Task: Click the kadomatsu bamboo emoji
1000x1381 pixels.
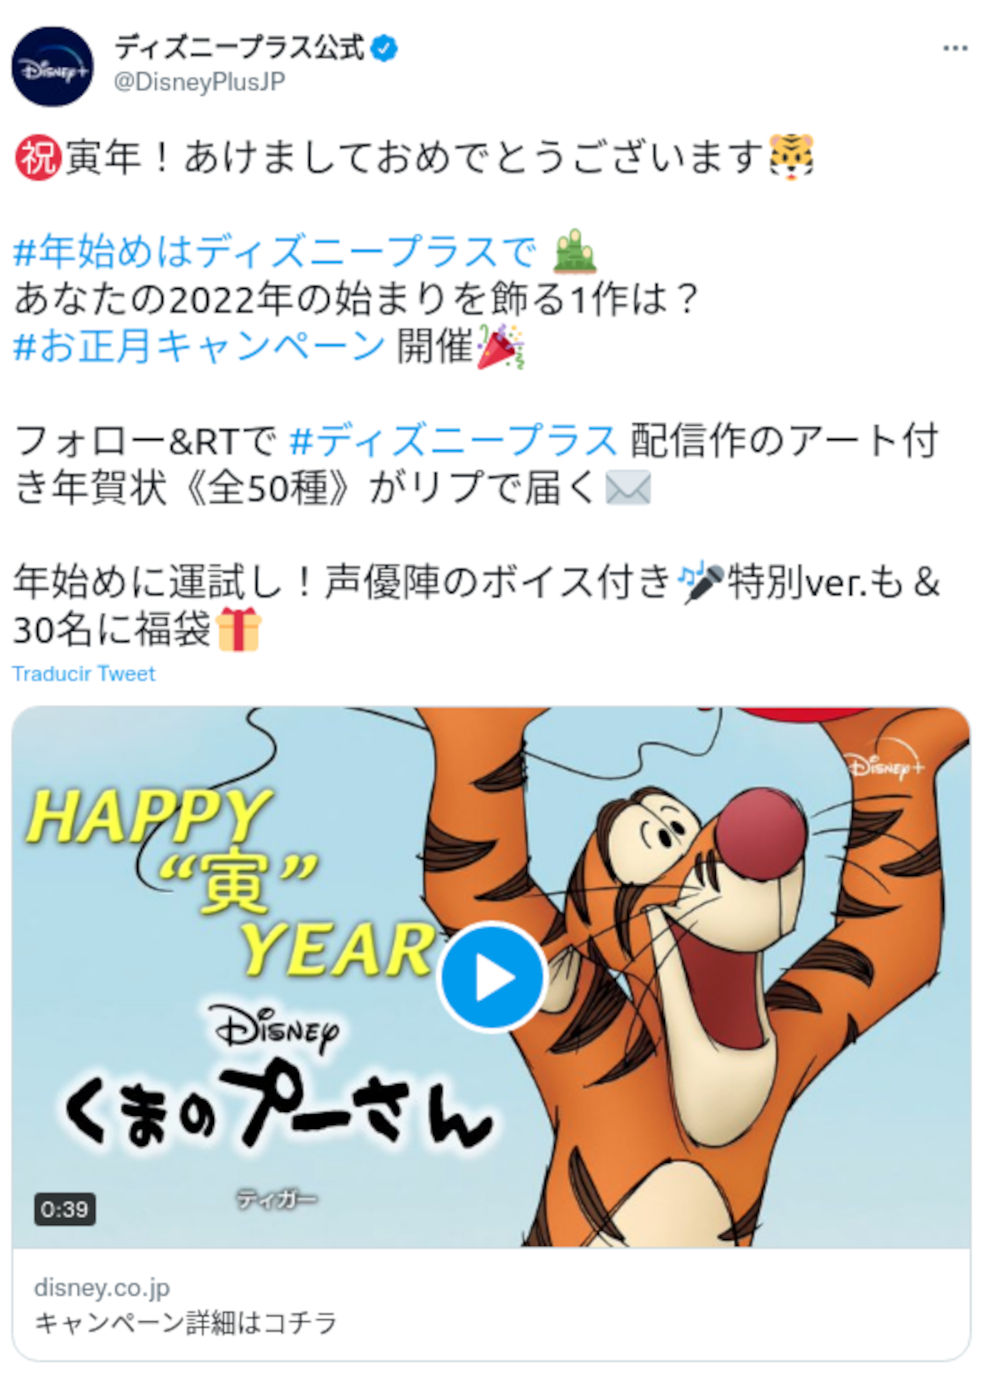Action: pos(574,251)
